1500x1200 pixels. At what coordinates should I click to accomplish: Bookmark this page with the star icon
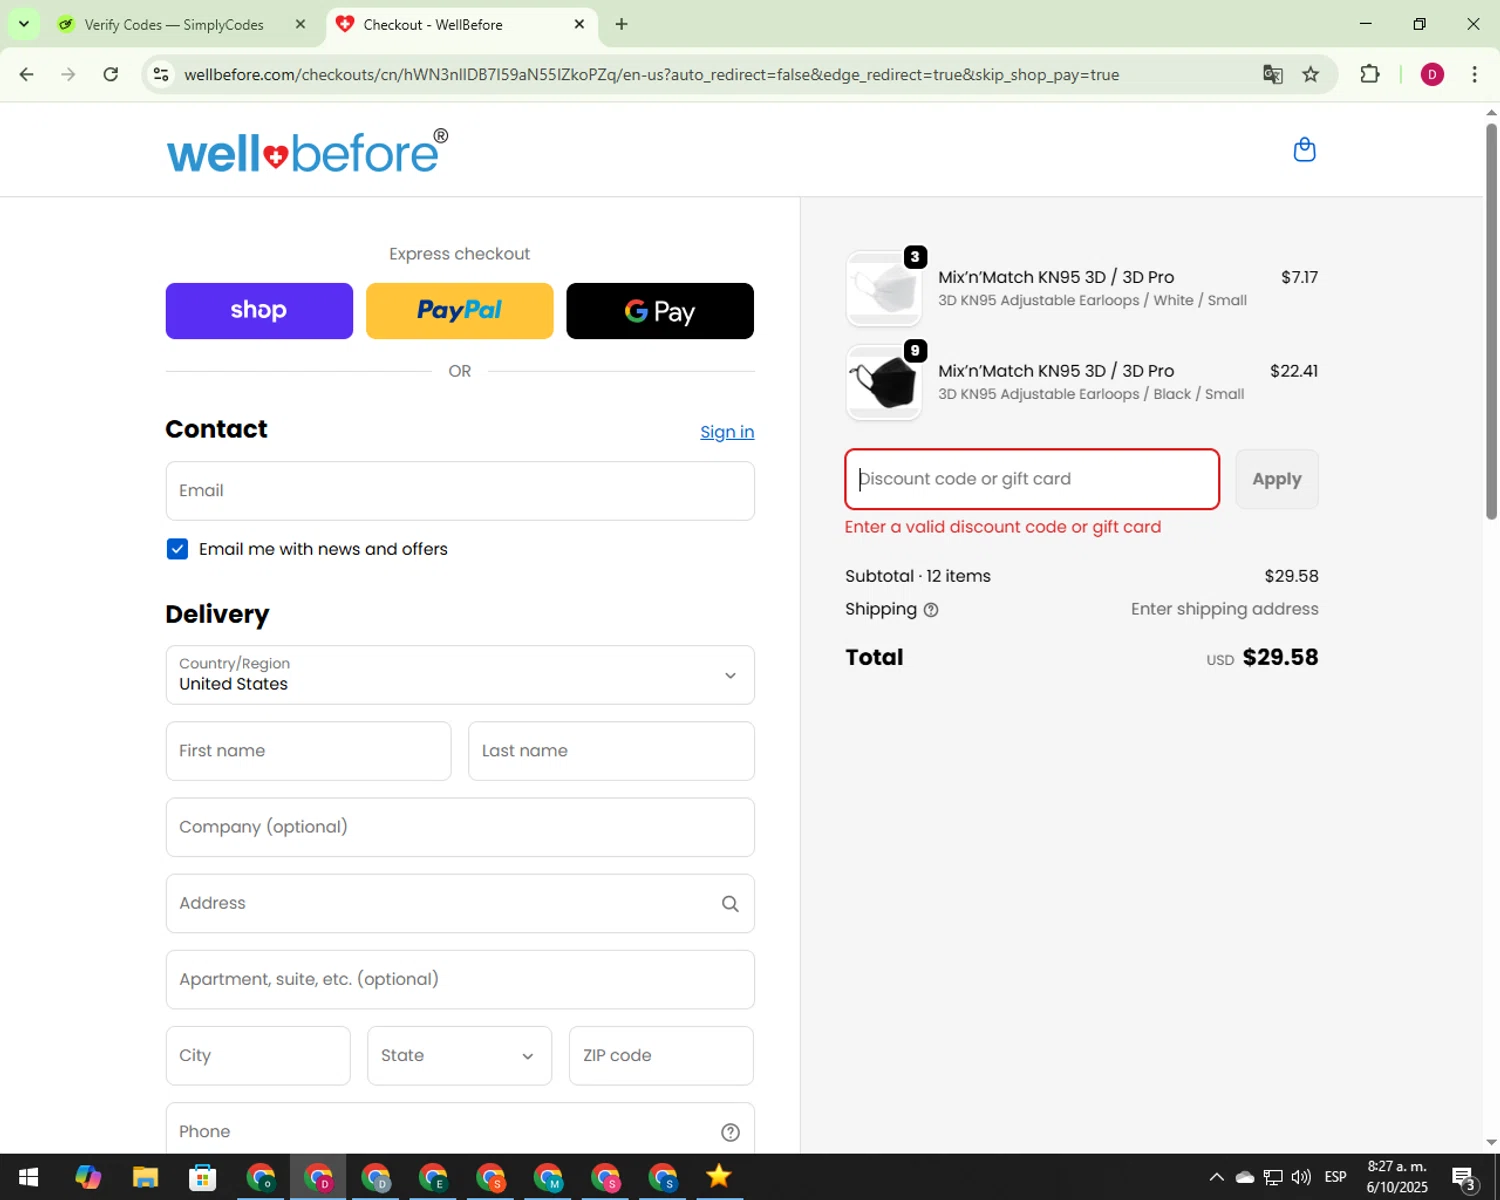(x=1310, y=75)
